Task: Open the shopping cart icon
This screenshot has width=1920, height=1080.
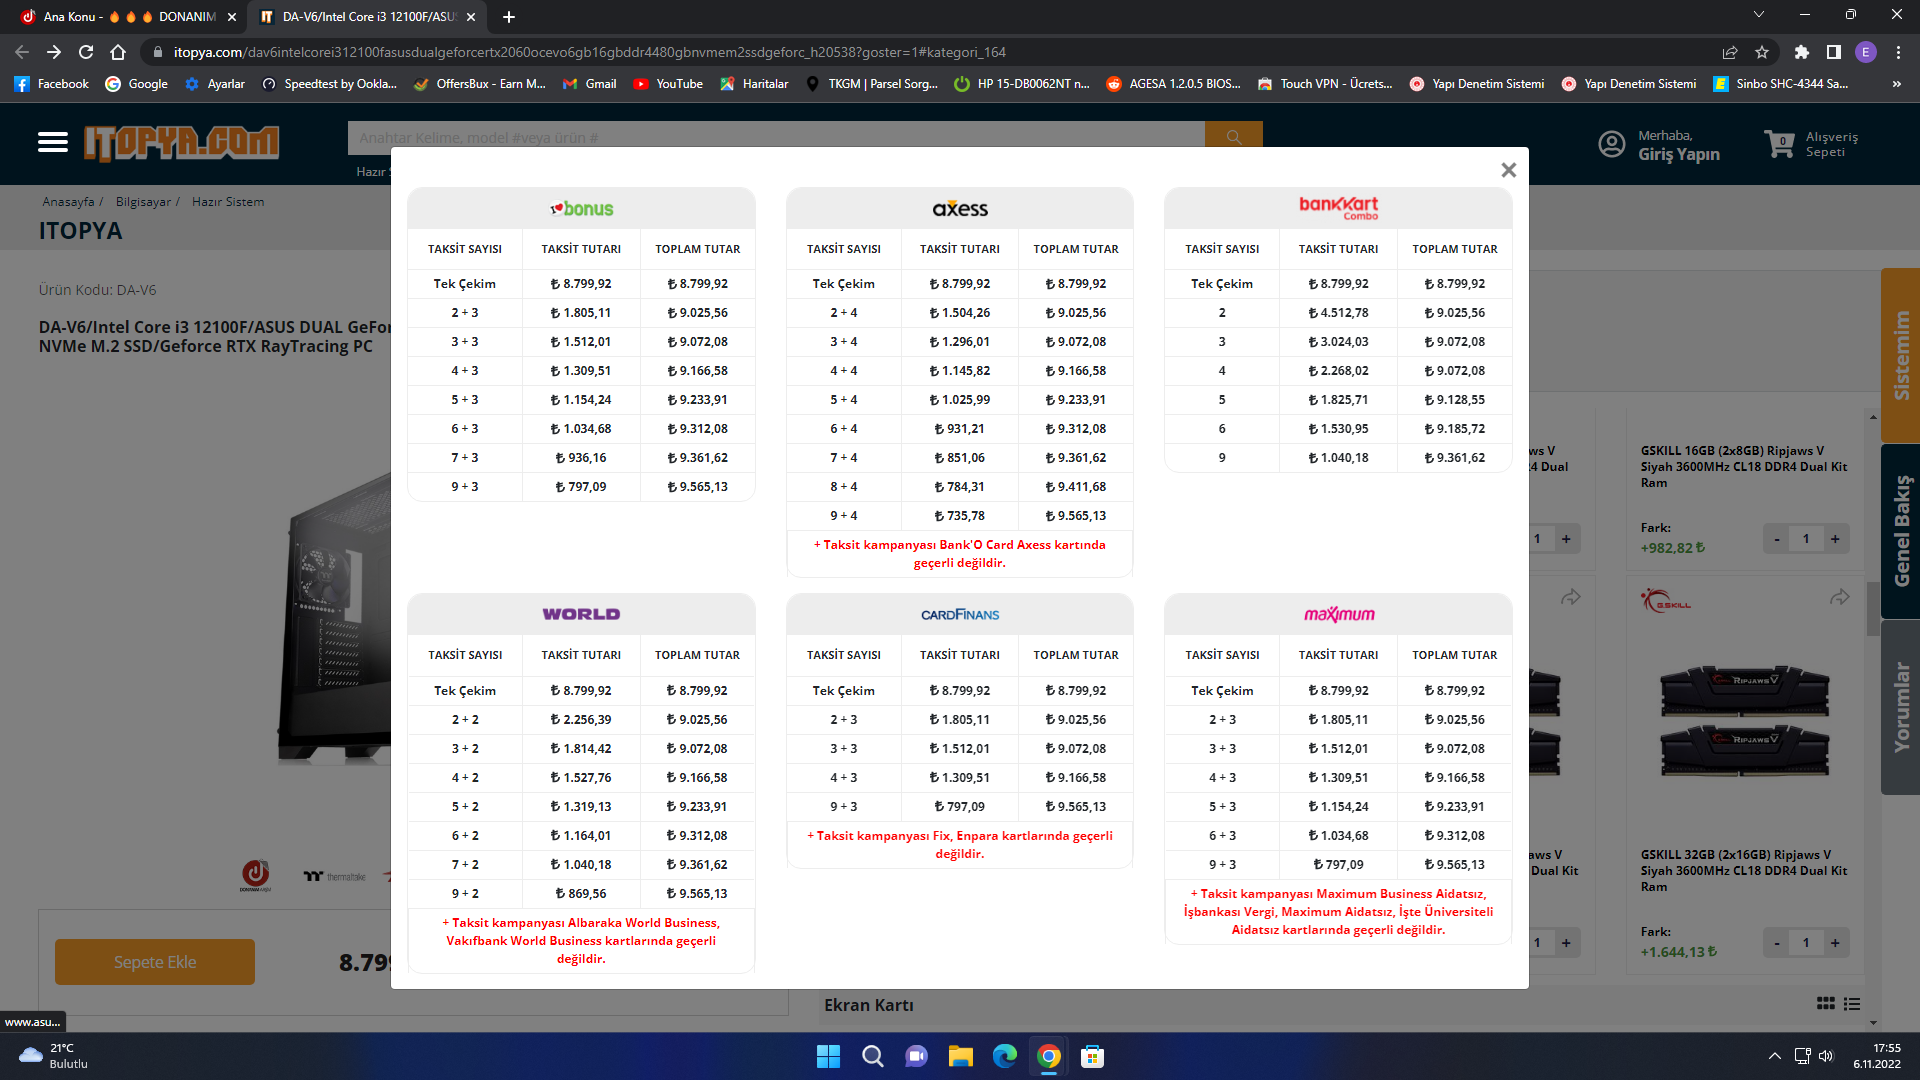Action: (x=1780, y=144)
